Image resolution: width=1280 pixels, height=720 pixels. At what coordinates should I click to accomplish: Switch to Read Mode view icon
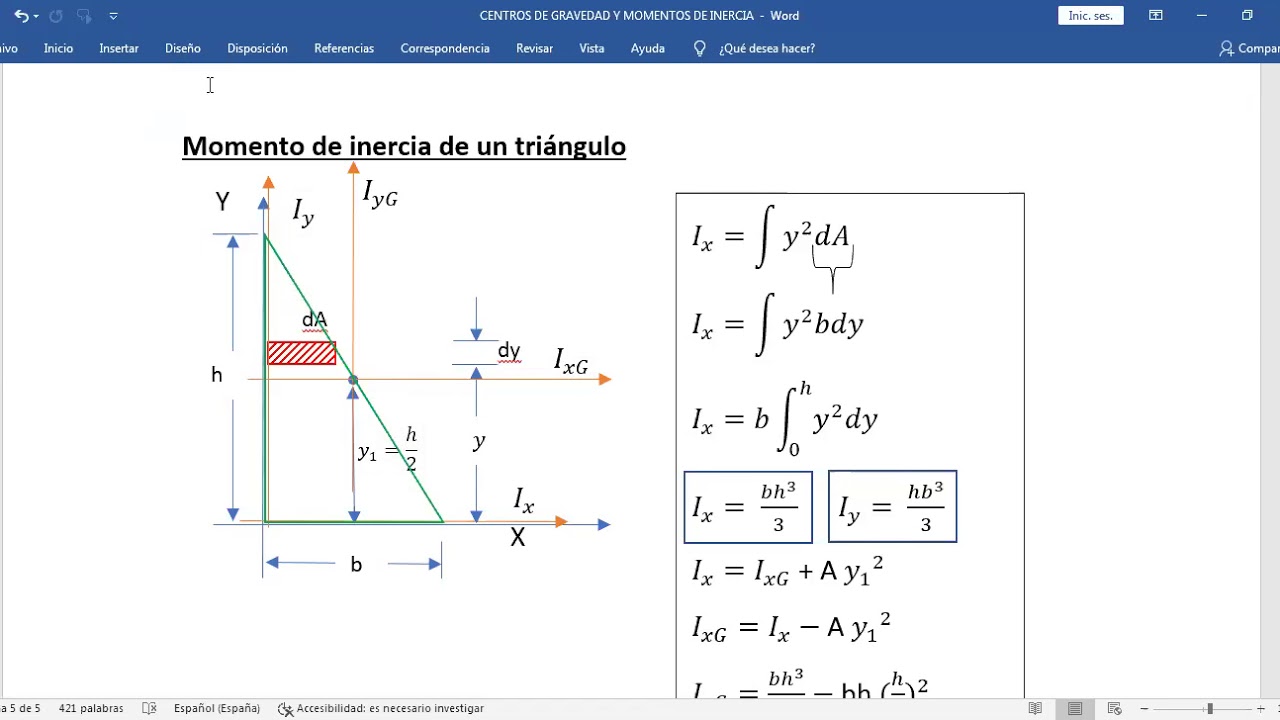(x=1035, y=708)
